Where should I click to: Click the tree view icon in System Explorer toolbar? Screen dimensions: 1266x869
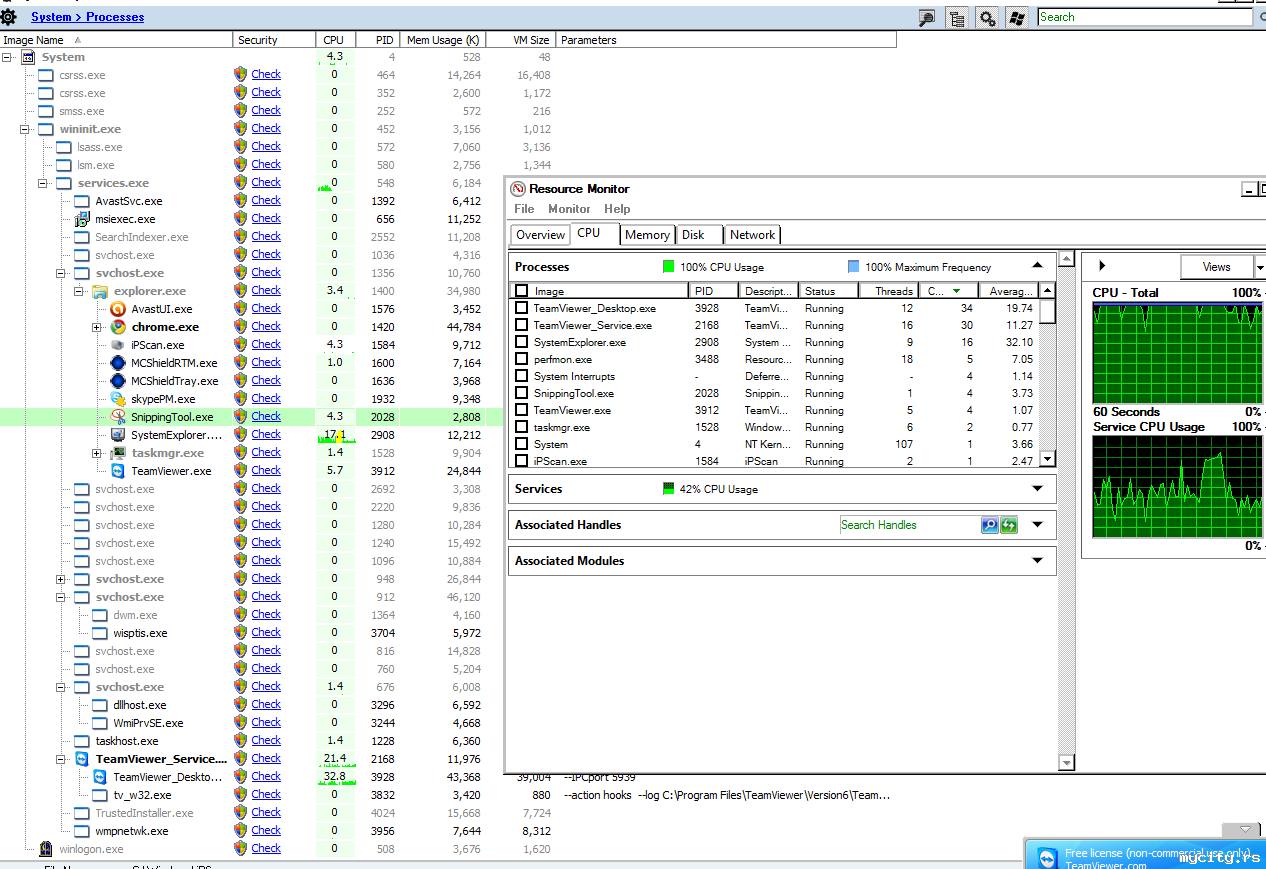958,17
